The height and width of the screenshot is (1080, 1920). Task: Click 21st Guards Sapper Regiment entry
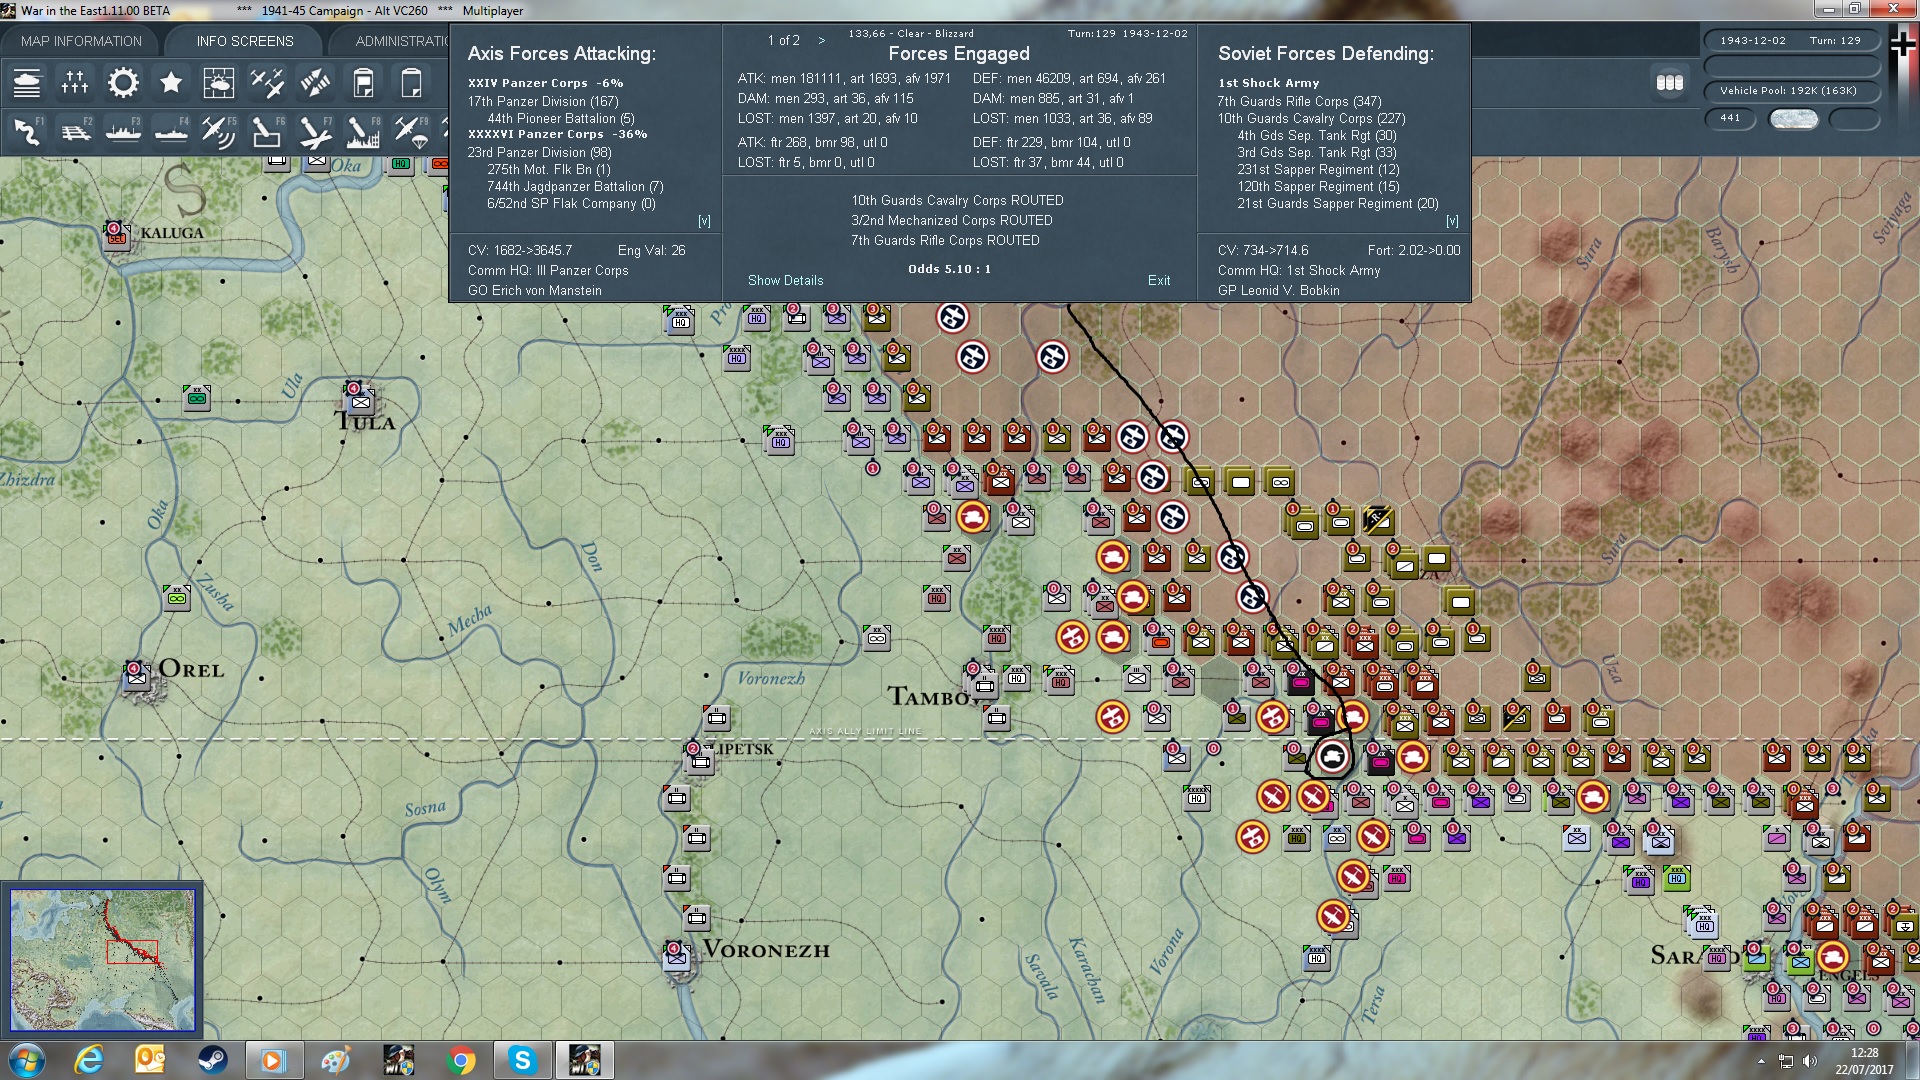point(1337,203)
